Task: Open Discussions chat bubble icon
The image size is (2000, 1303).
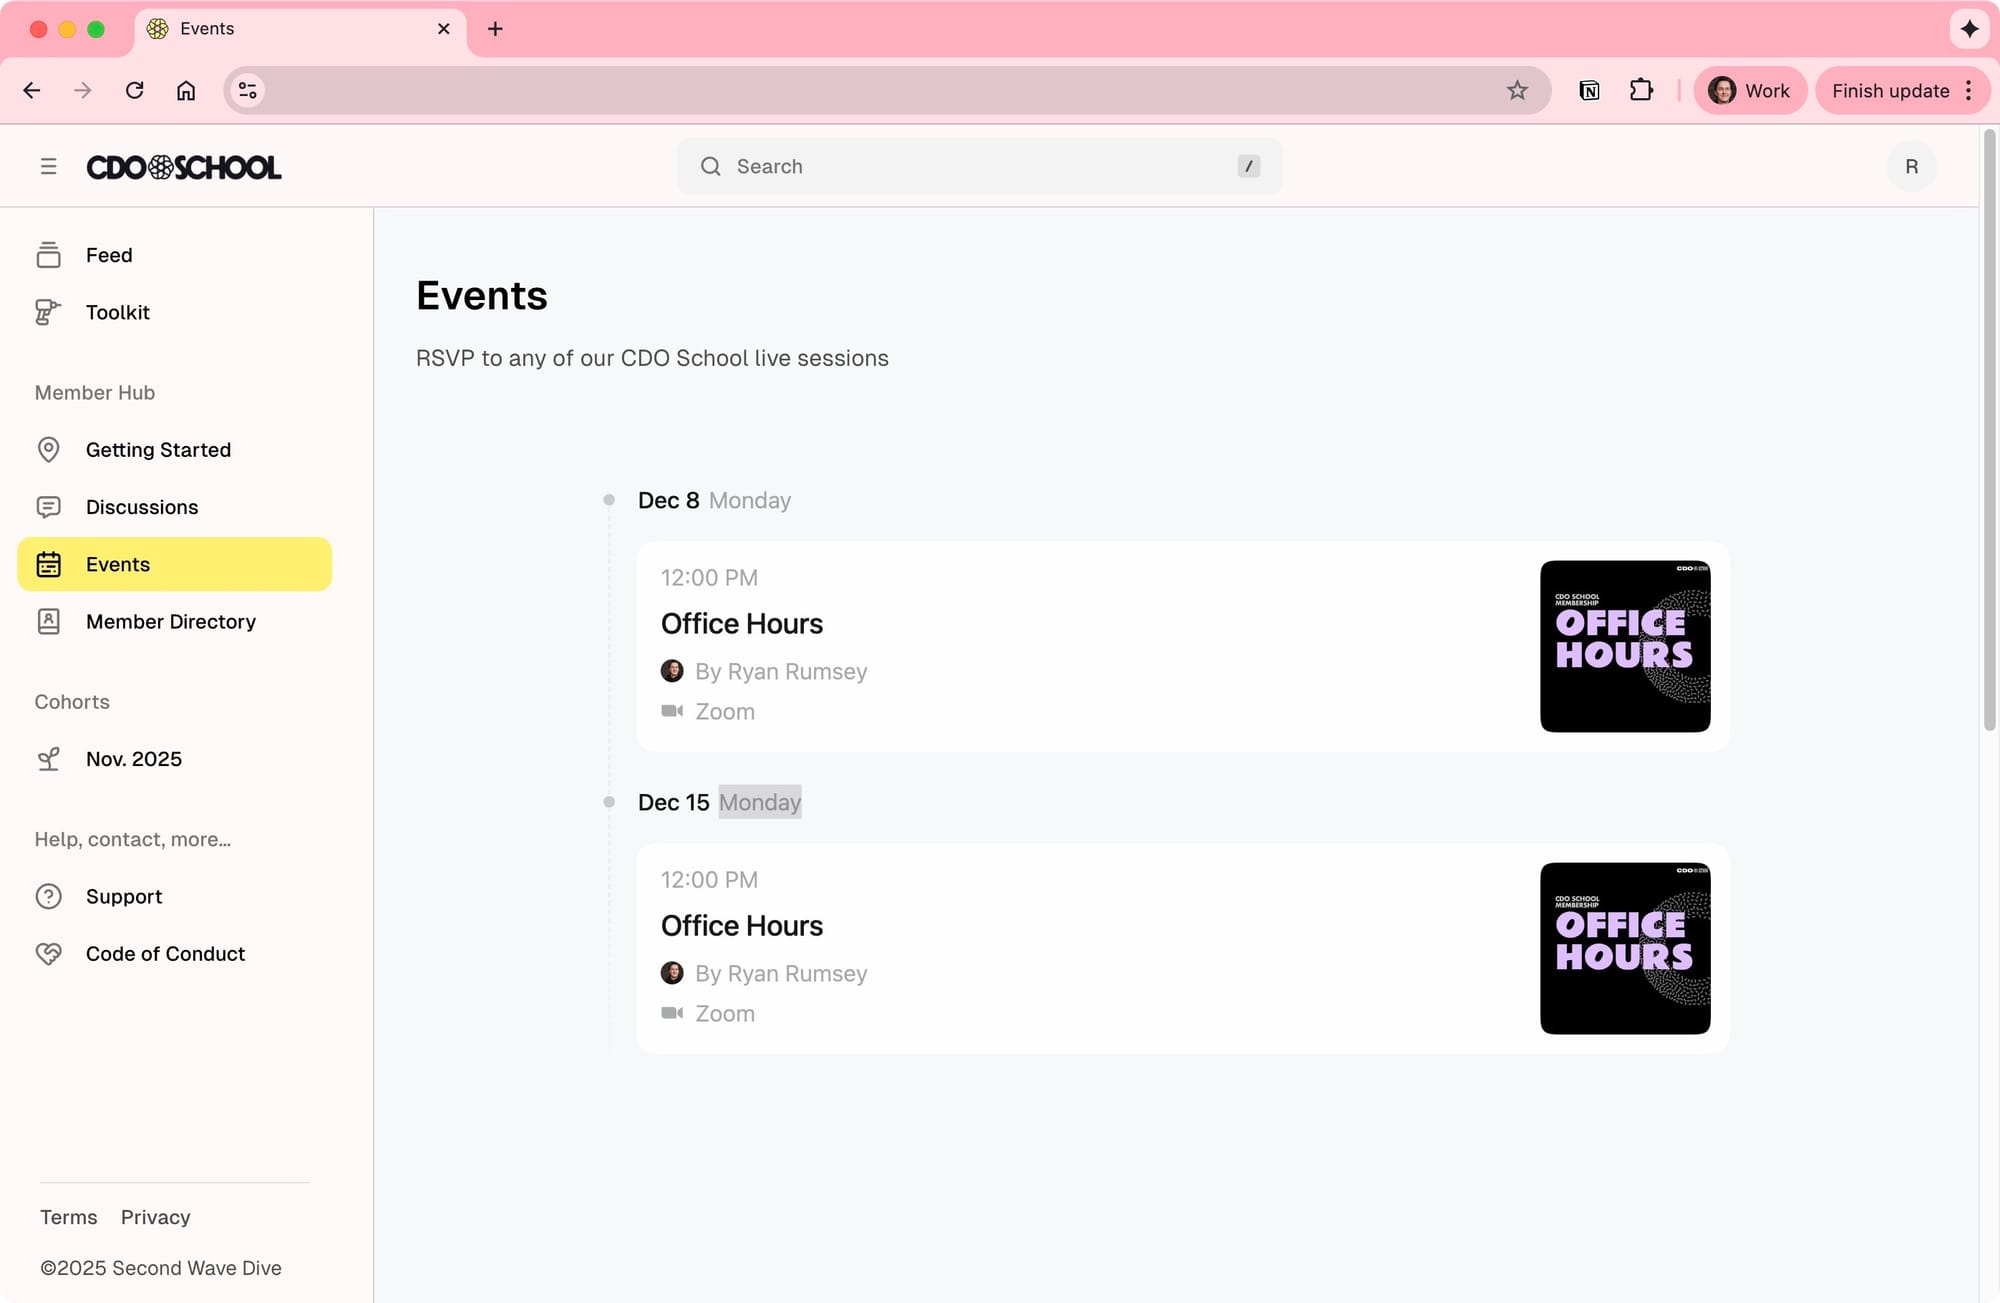Action: (x=48, y=507)
